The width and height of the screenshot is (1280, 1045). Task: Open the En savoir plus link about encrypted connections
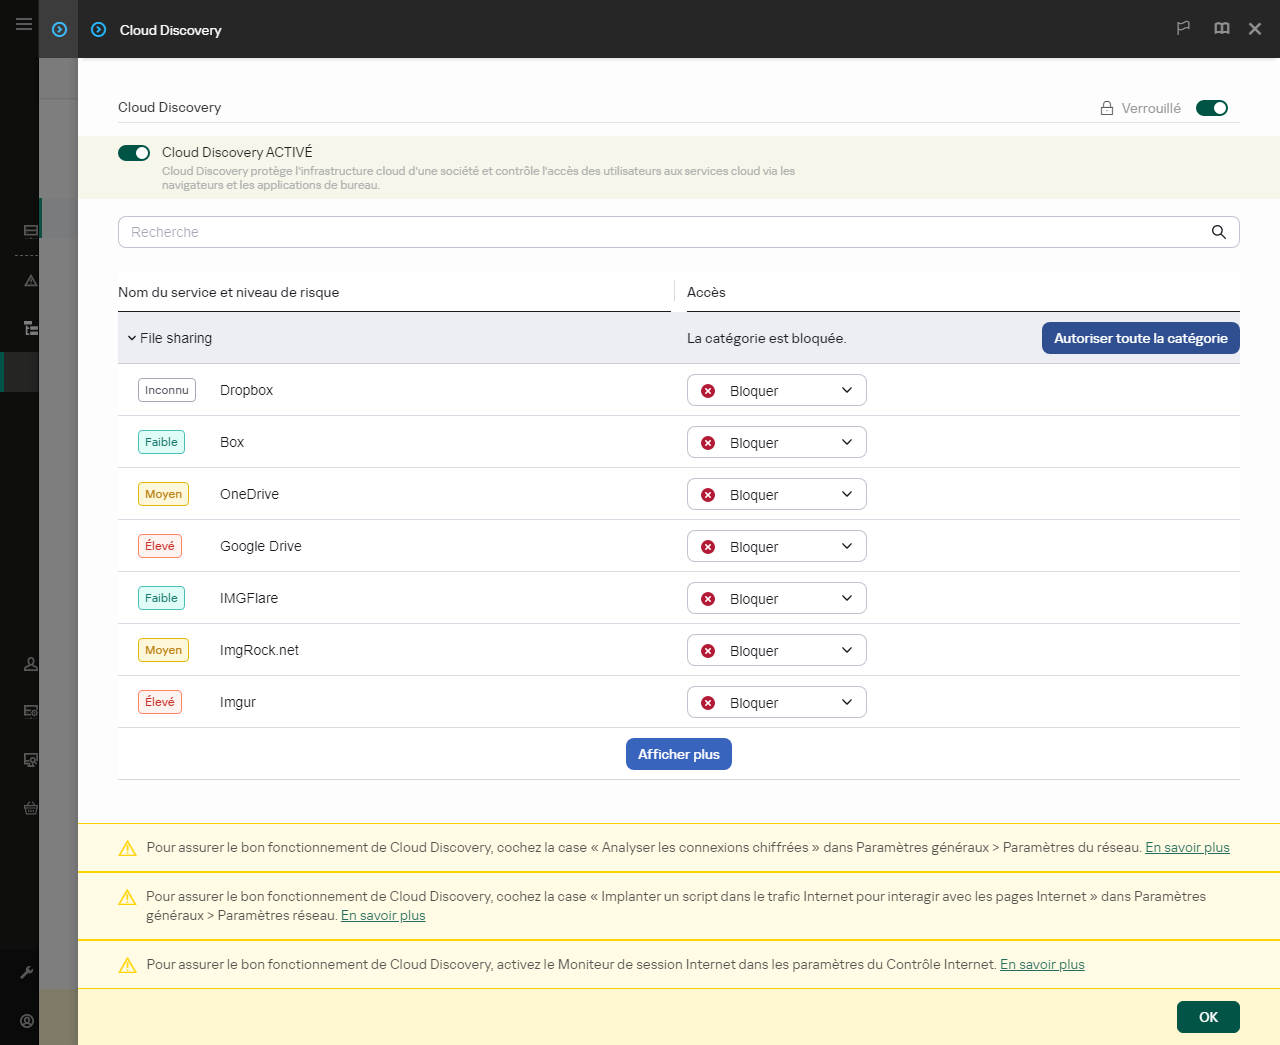coord(1187,847)
